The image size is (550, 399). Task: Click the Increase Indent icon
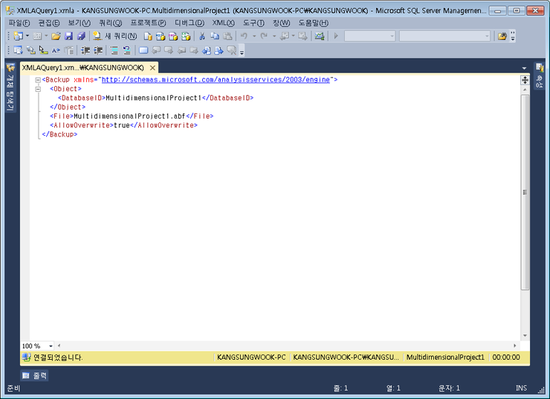(98, 50)
